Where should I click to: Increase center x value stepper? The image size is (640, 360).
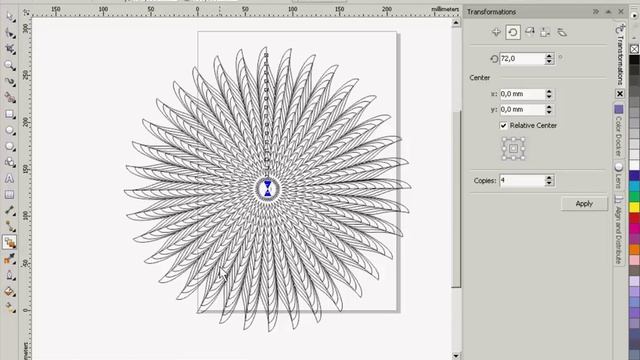pyautogui.click(x=549, y=91)
